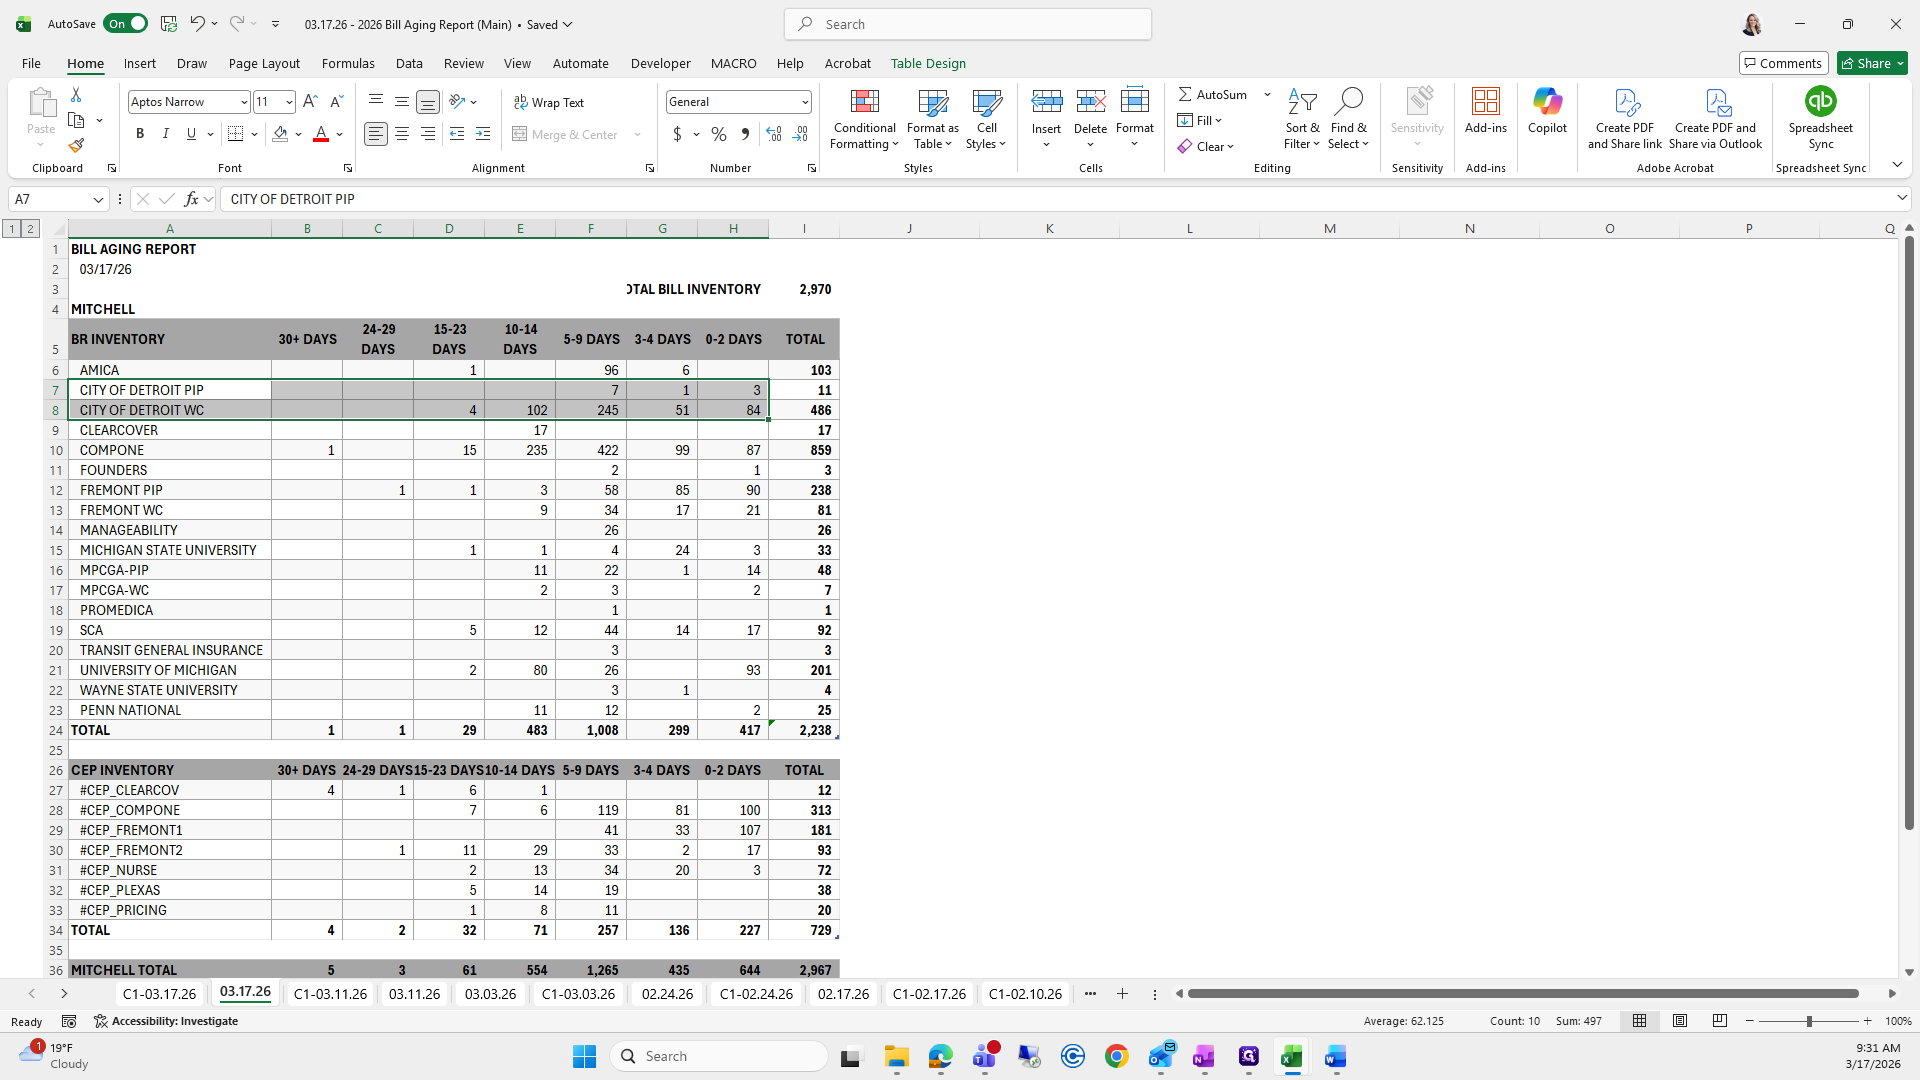
Task: Click the Insert Function fx icon
Action: (191, 199)
